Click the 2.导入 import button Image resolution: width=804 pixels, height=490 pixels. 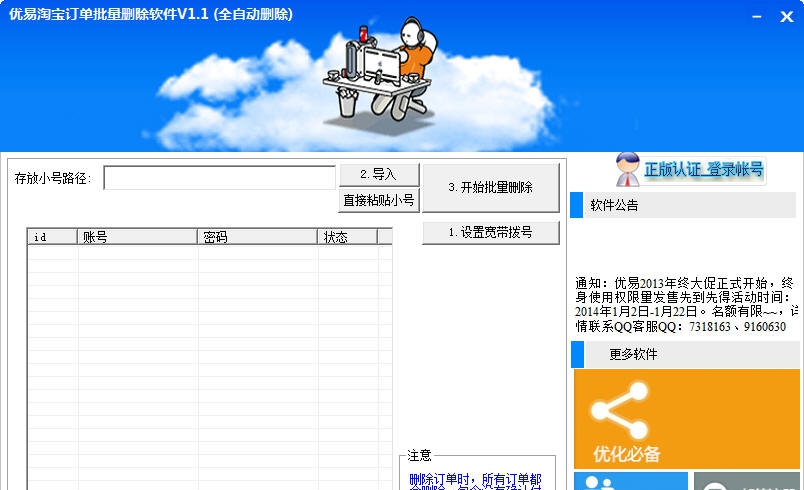pos(379,175)
